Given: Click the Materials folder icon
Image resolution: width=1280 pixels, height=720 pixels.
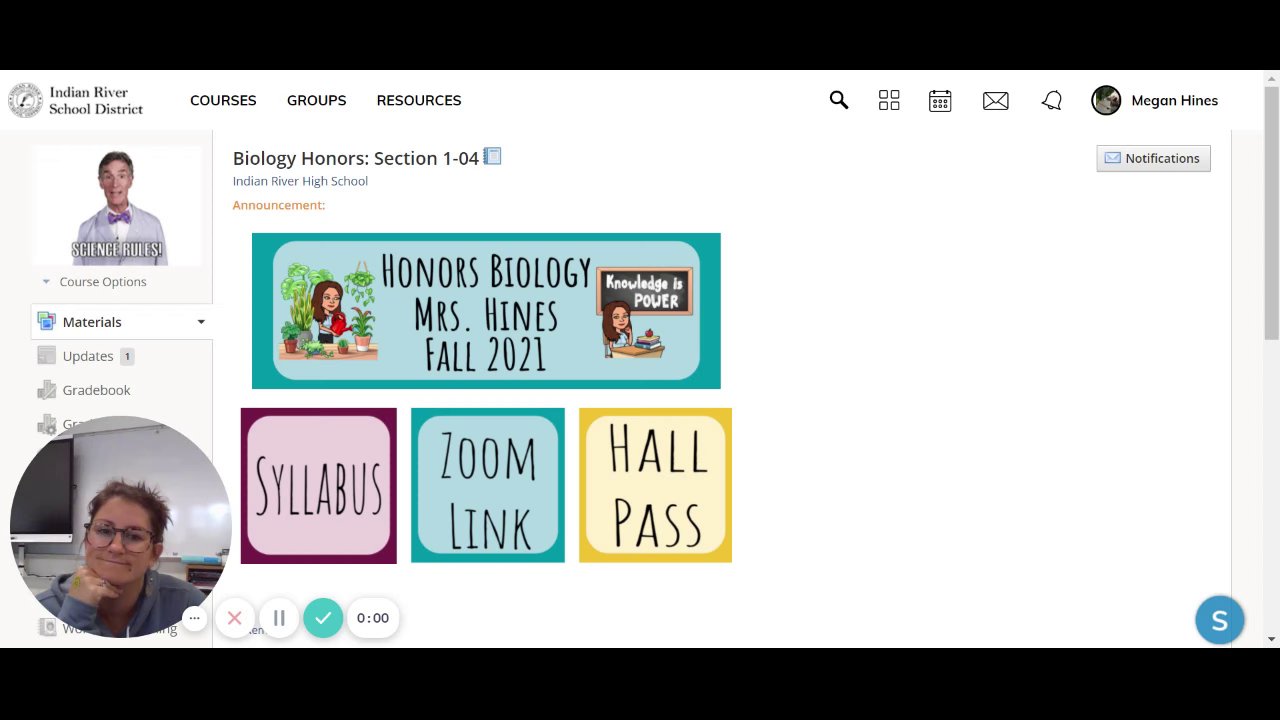Looking at the screenshot, I should click(x=46, y=321).
